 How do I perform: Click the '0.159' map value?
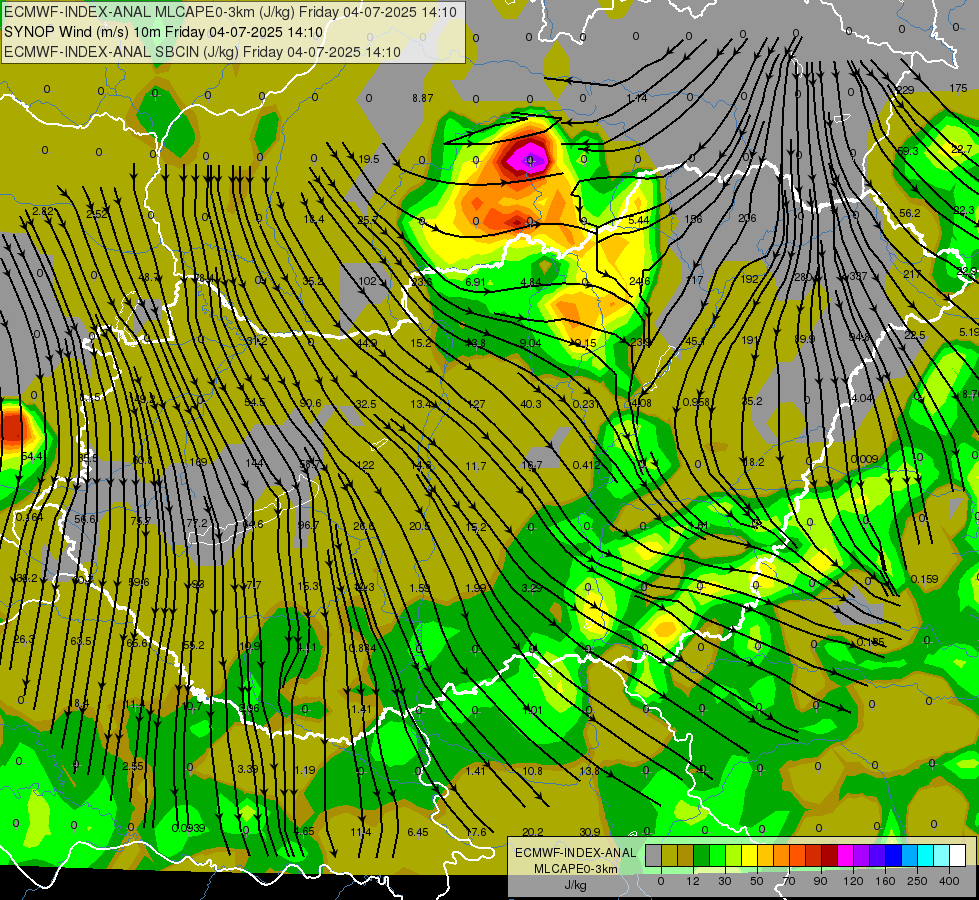(x=925, y=579)
